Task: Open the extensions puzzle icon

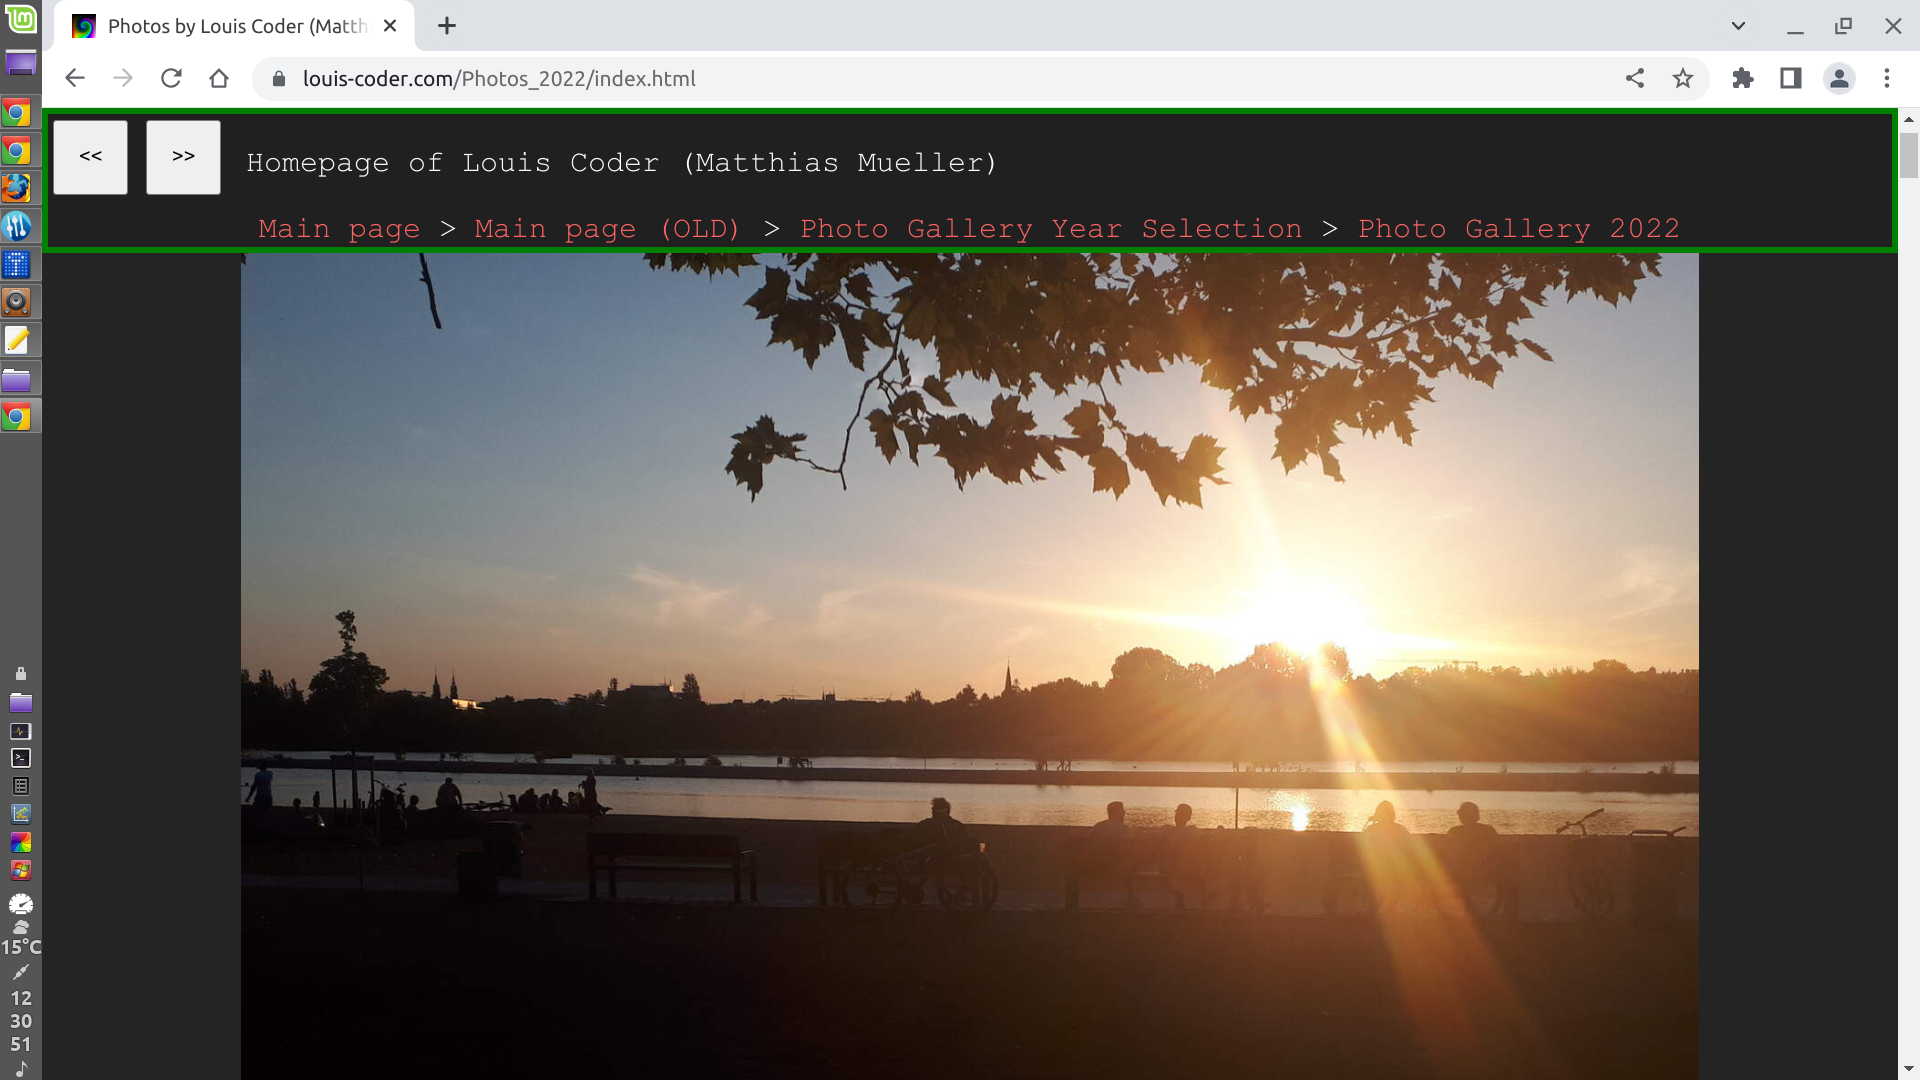Action: tap(1743, 78)
